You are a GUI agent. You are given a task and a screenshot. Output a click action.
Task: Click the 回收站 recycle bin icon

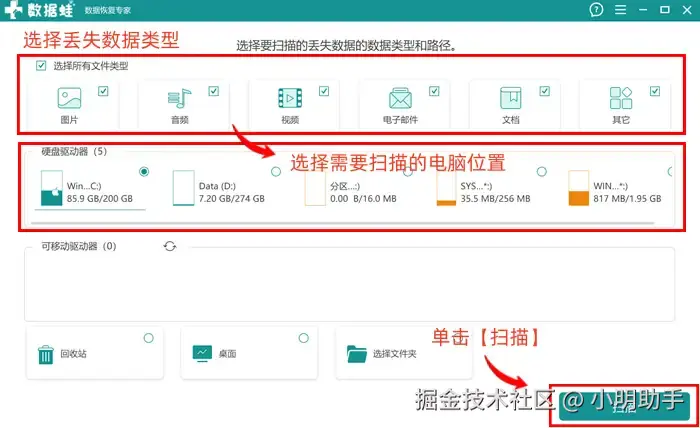46,355
